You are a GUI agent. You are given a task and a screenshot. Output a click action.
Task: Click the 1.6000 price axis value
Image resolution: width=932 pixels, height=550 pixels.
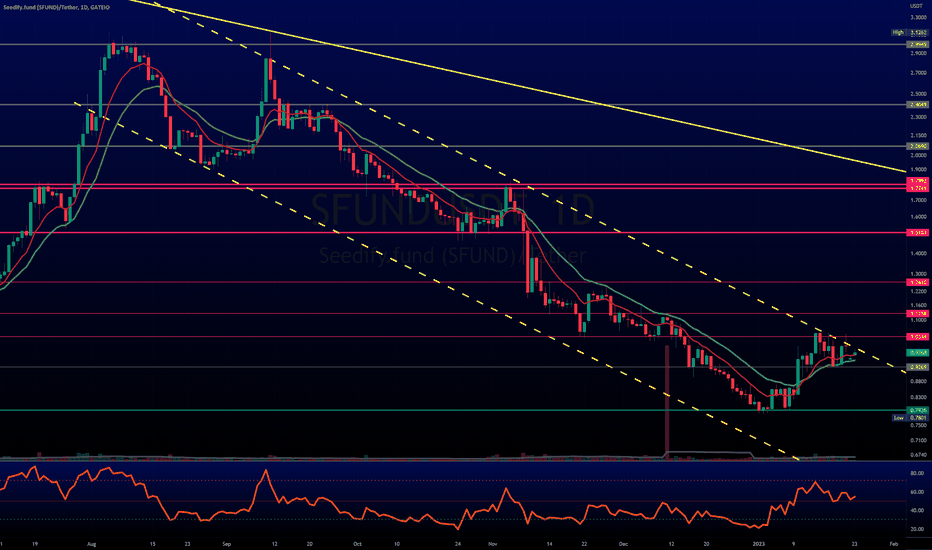pyautogui.click(x=918, y=217)
